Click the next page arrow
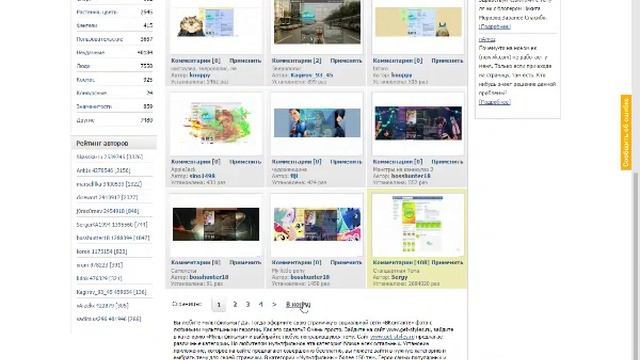640x360 pixels. tap(274, 304)
